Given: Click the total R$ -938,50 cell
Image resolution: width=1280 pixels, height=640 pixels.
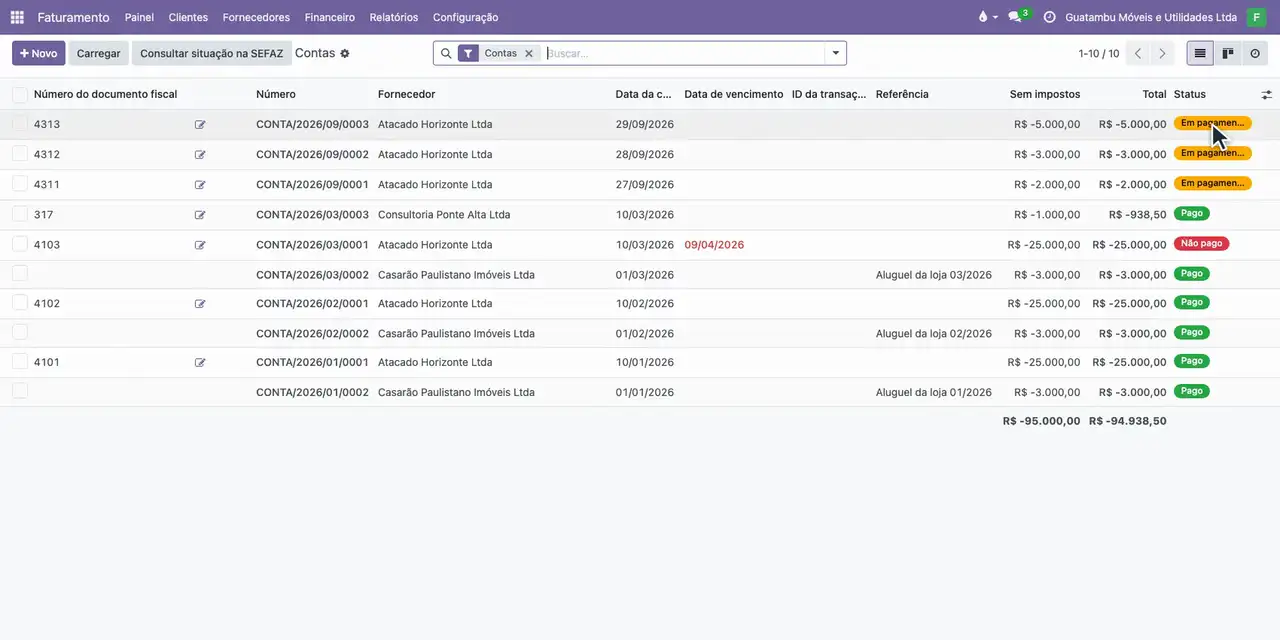Looking at the screenshot, I should [x=1138, y=214].
